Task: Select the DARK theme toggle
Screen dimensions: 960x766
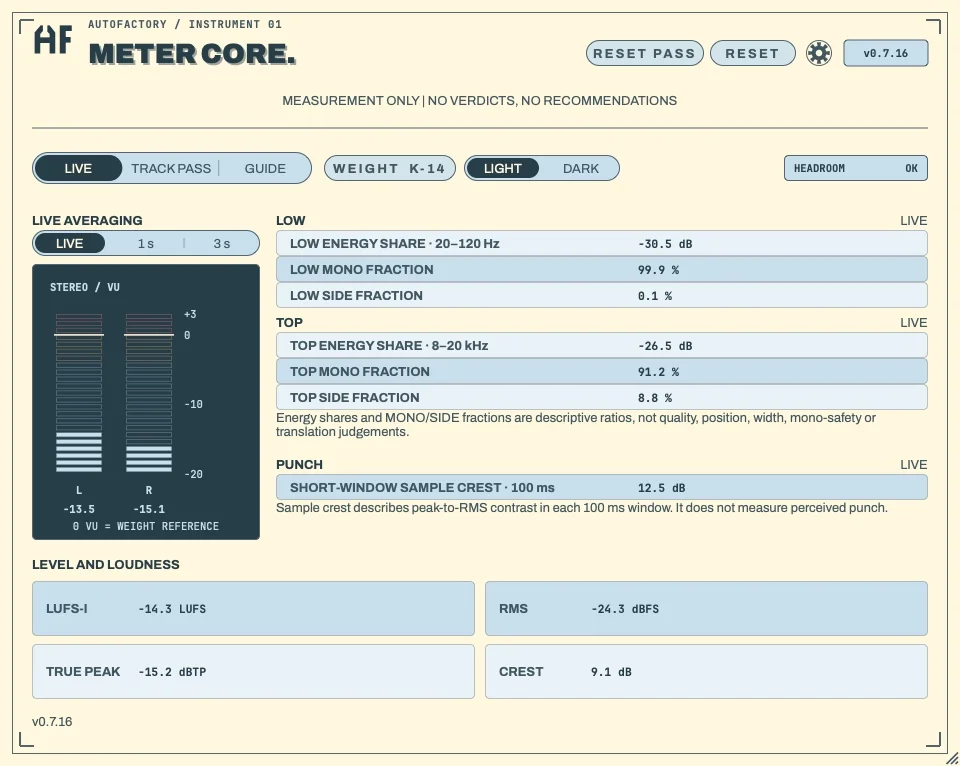Action: 580,168
